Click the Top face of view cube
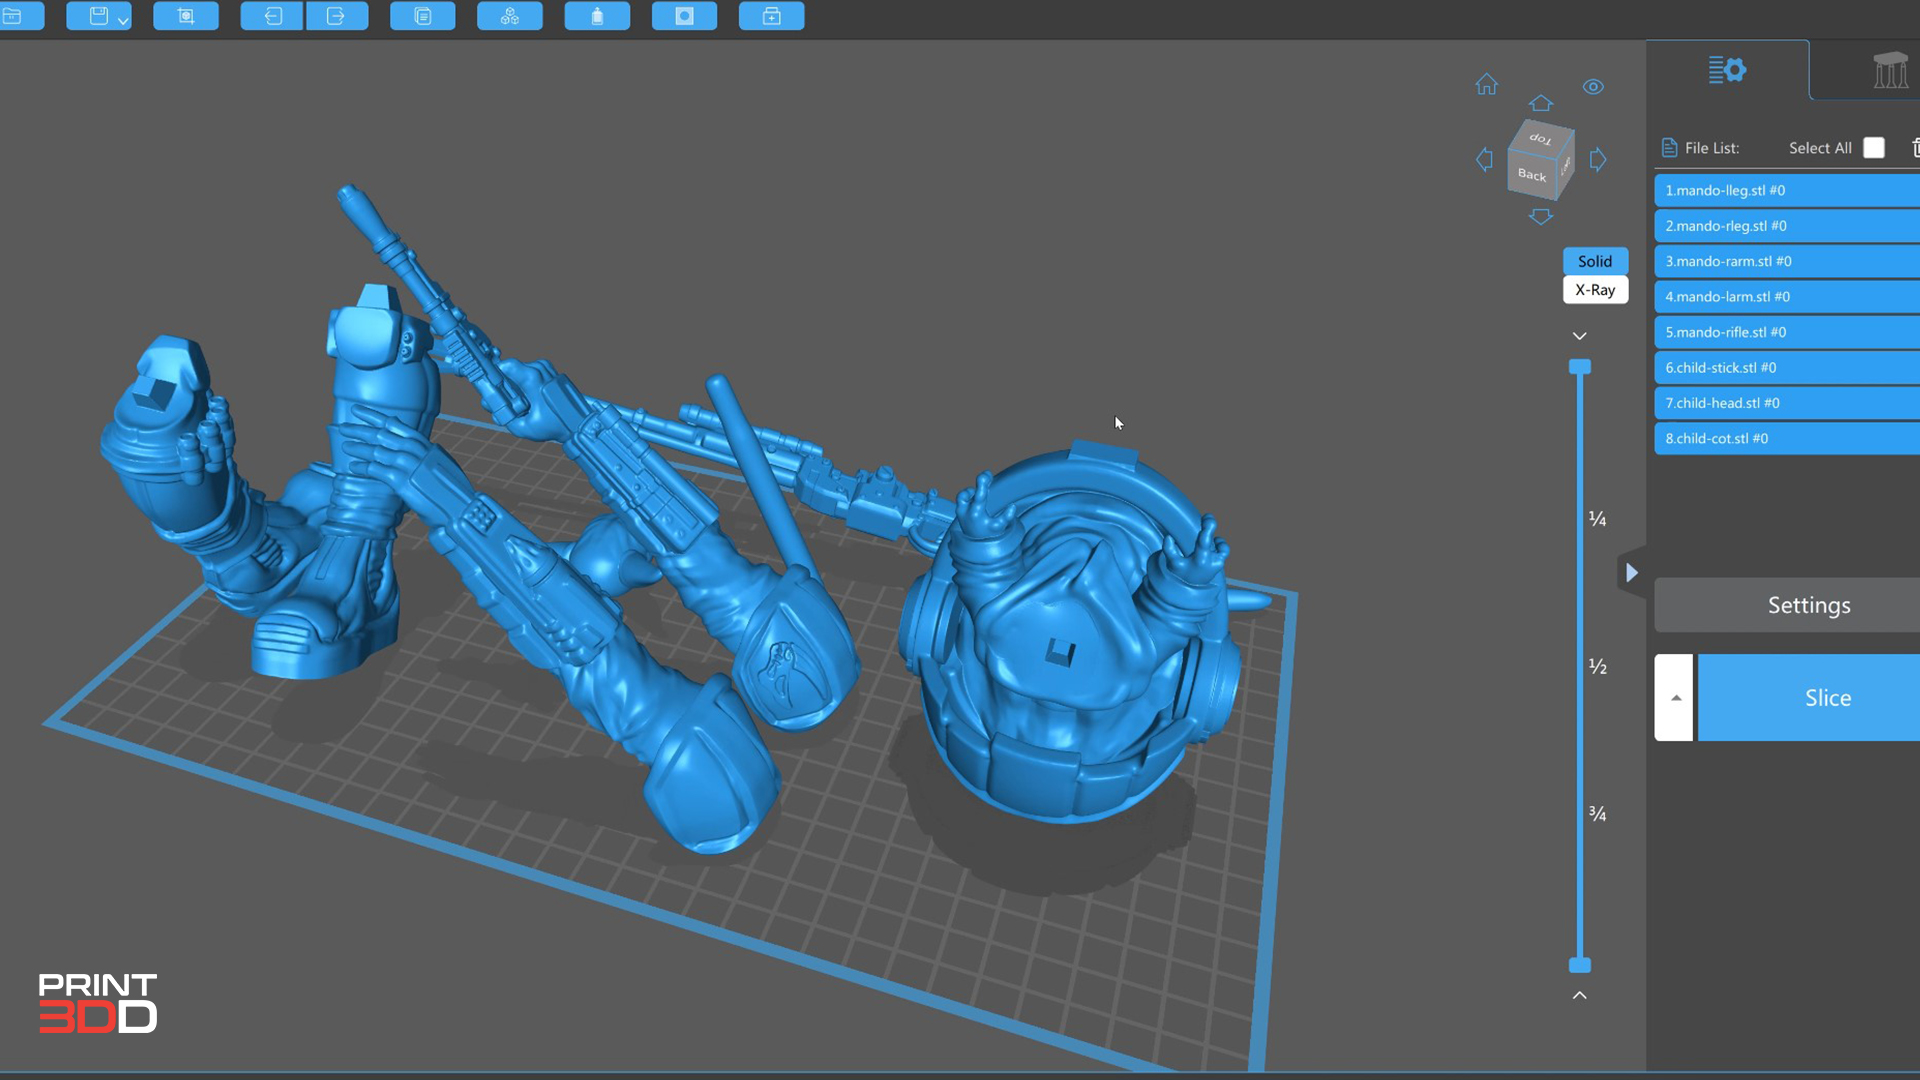 (1541, 138)
